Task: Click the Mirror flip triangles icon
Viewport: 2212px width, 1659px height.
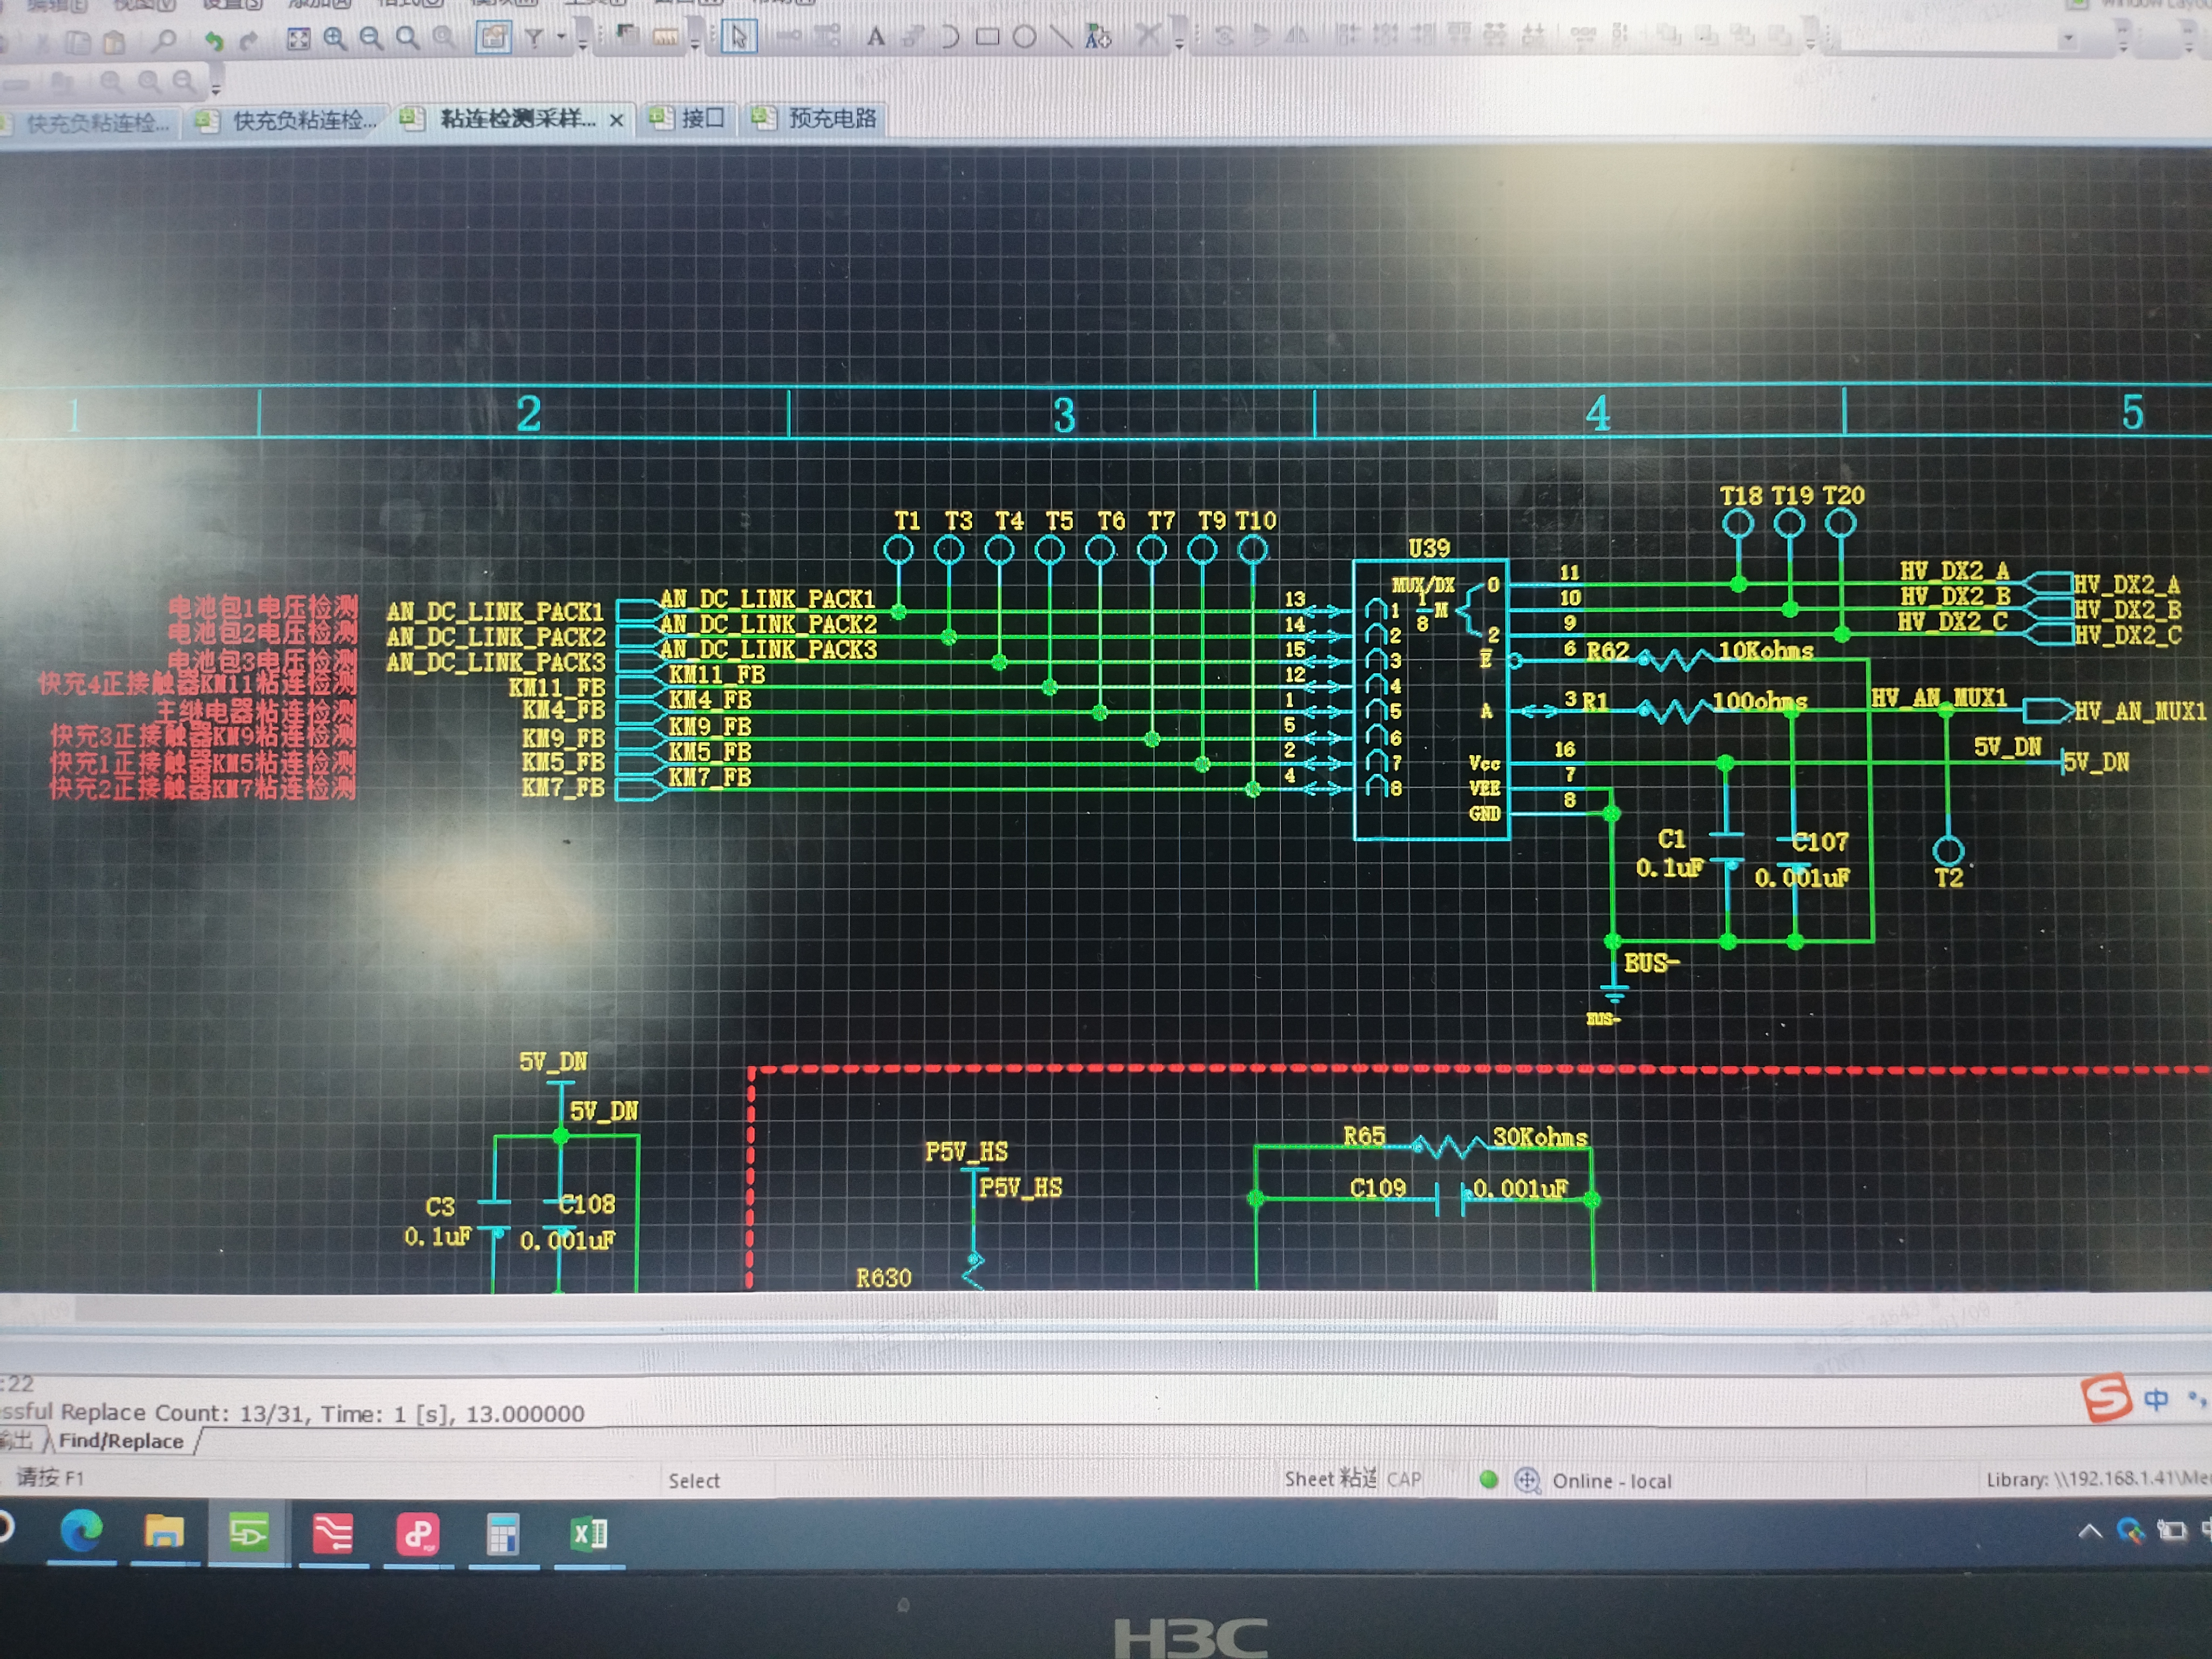Action: (x=1297, y=36)
